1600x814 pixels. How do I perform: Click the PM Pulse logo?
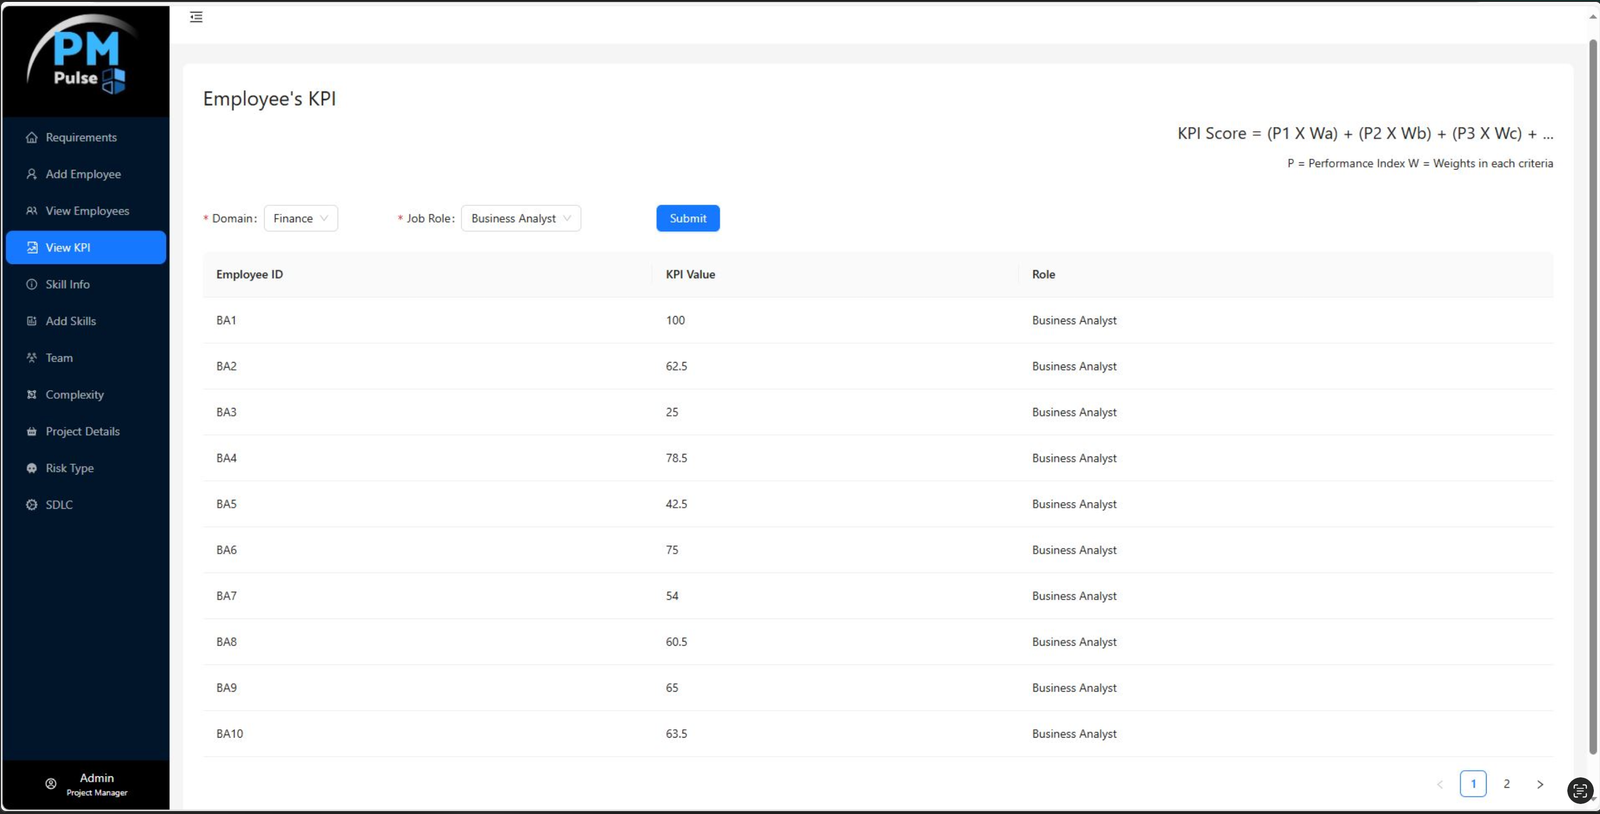[86, 60]
